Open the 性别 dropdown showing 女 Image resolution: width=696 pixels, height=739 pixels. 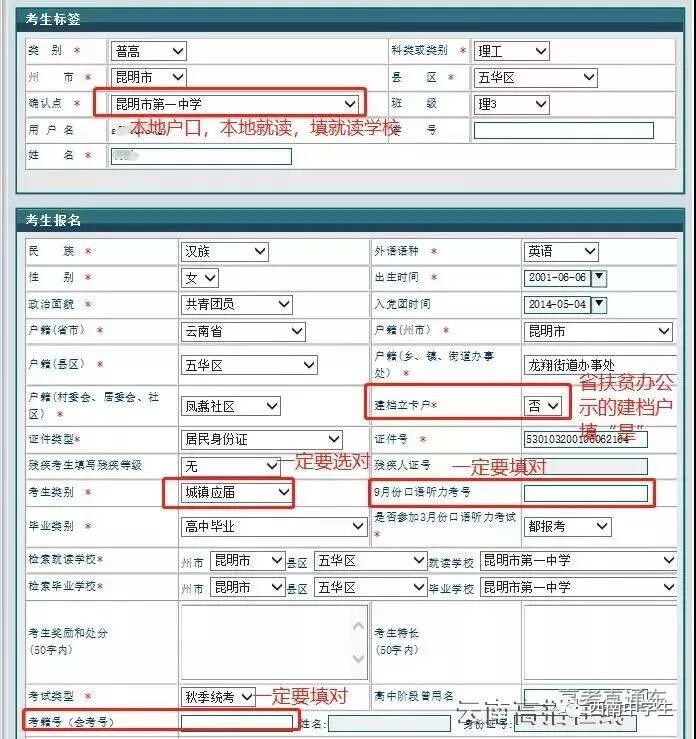(x=200, y=278)
